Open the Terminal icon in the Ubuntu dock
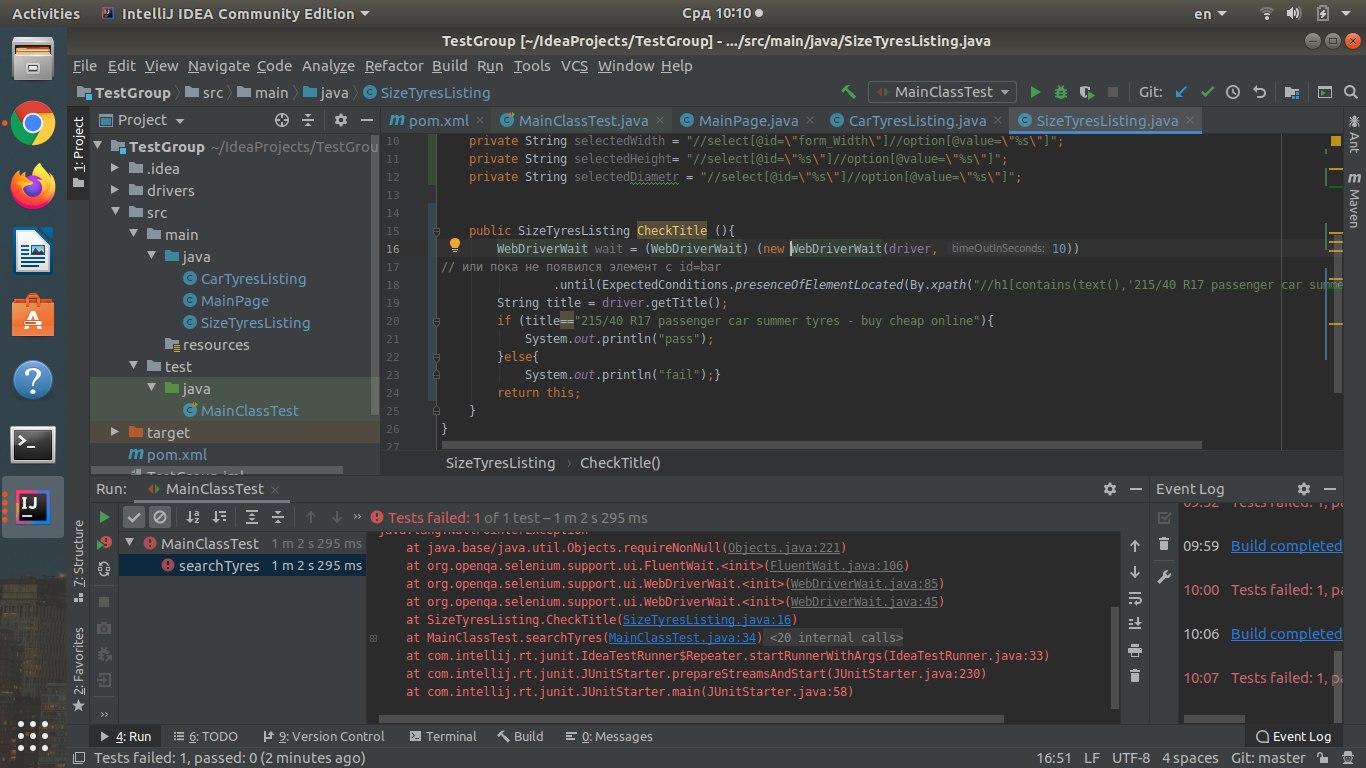Viewport: 1366px width, 768px height. (33, 444)
